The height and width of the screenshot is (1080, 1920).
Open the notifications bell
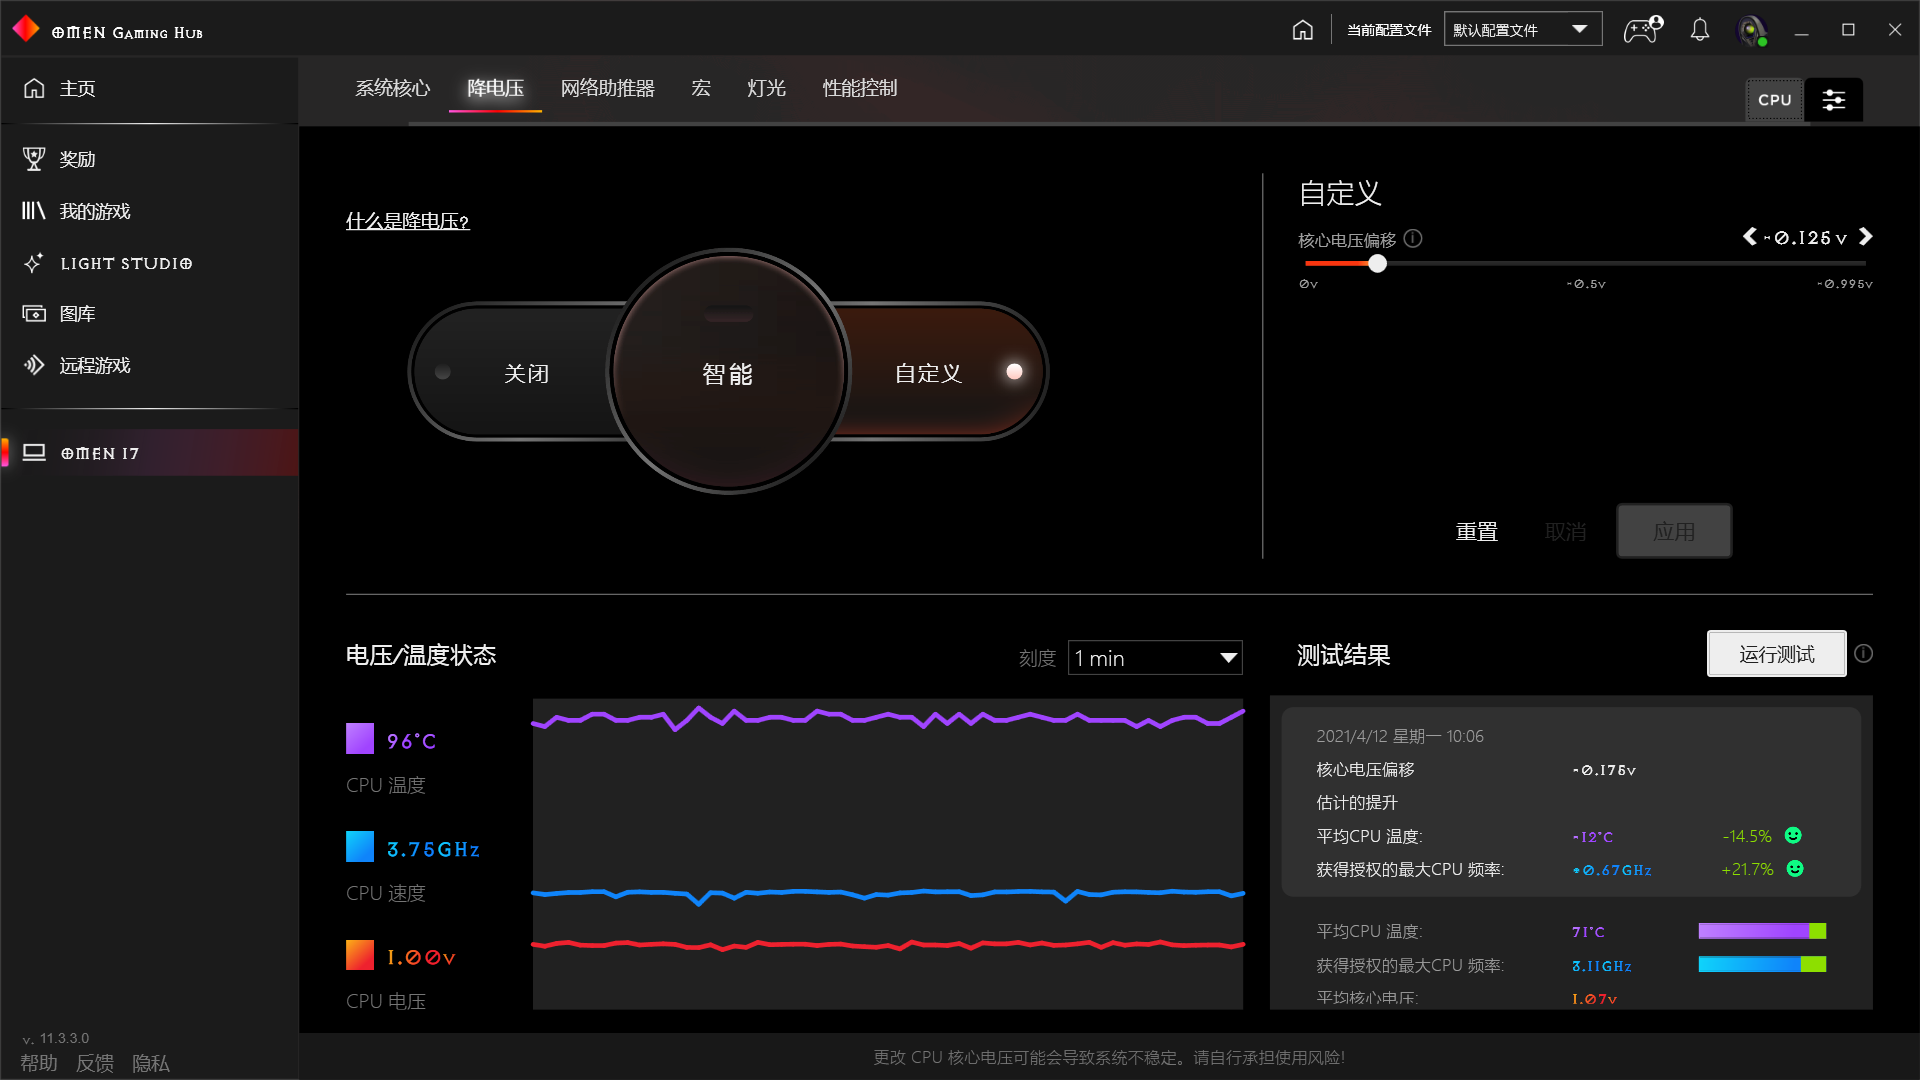pos(1700,30)
